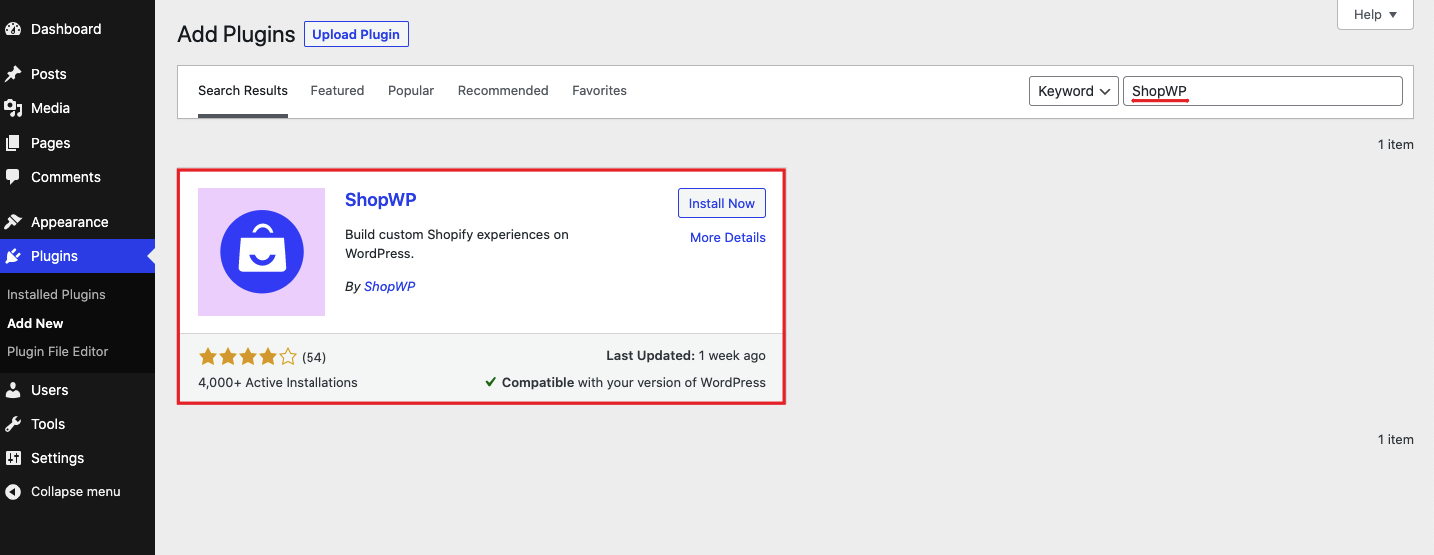Click the Upload Plugin button
This screenshot has width=1434, height=555.
pos(356,35)
